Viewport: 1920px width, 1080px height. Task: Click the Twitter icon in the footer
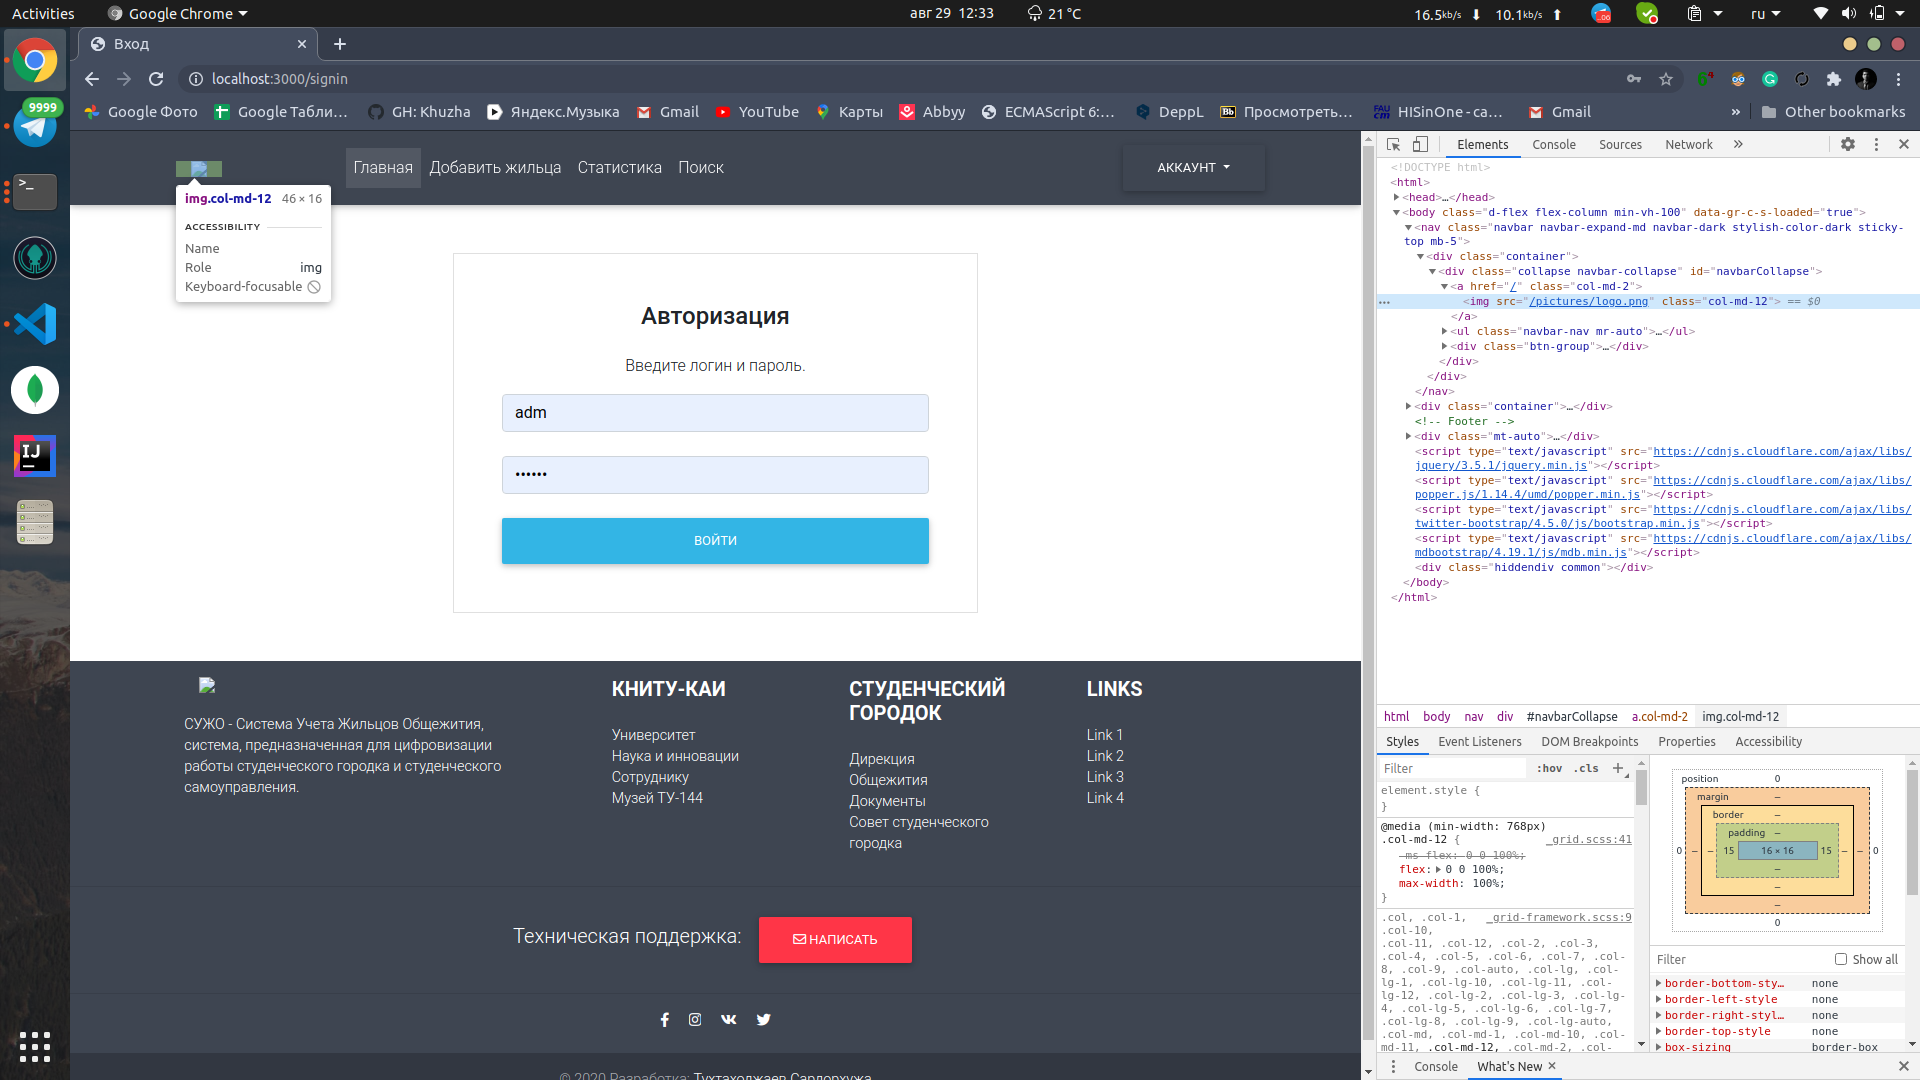tap(764, 1019)
